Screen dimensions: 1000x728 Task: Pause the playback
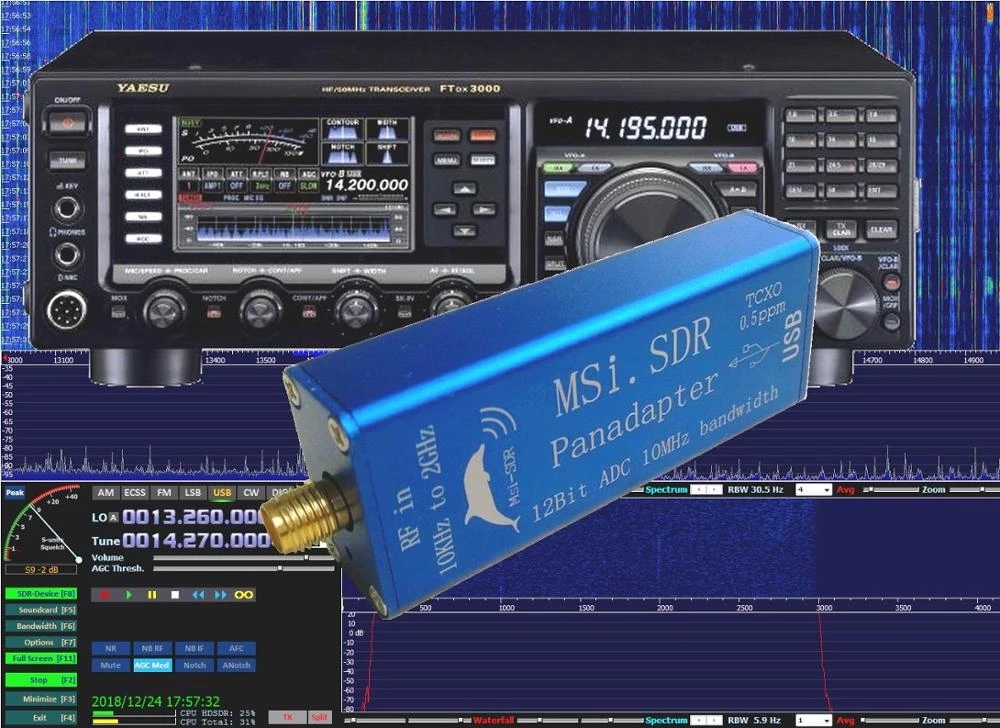[x=152, y=595]
